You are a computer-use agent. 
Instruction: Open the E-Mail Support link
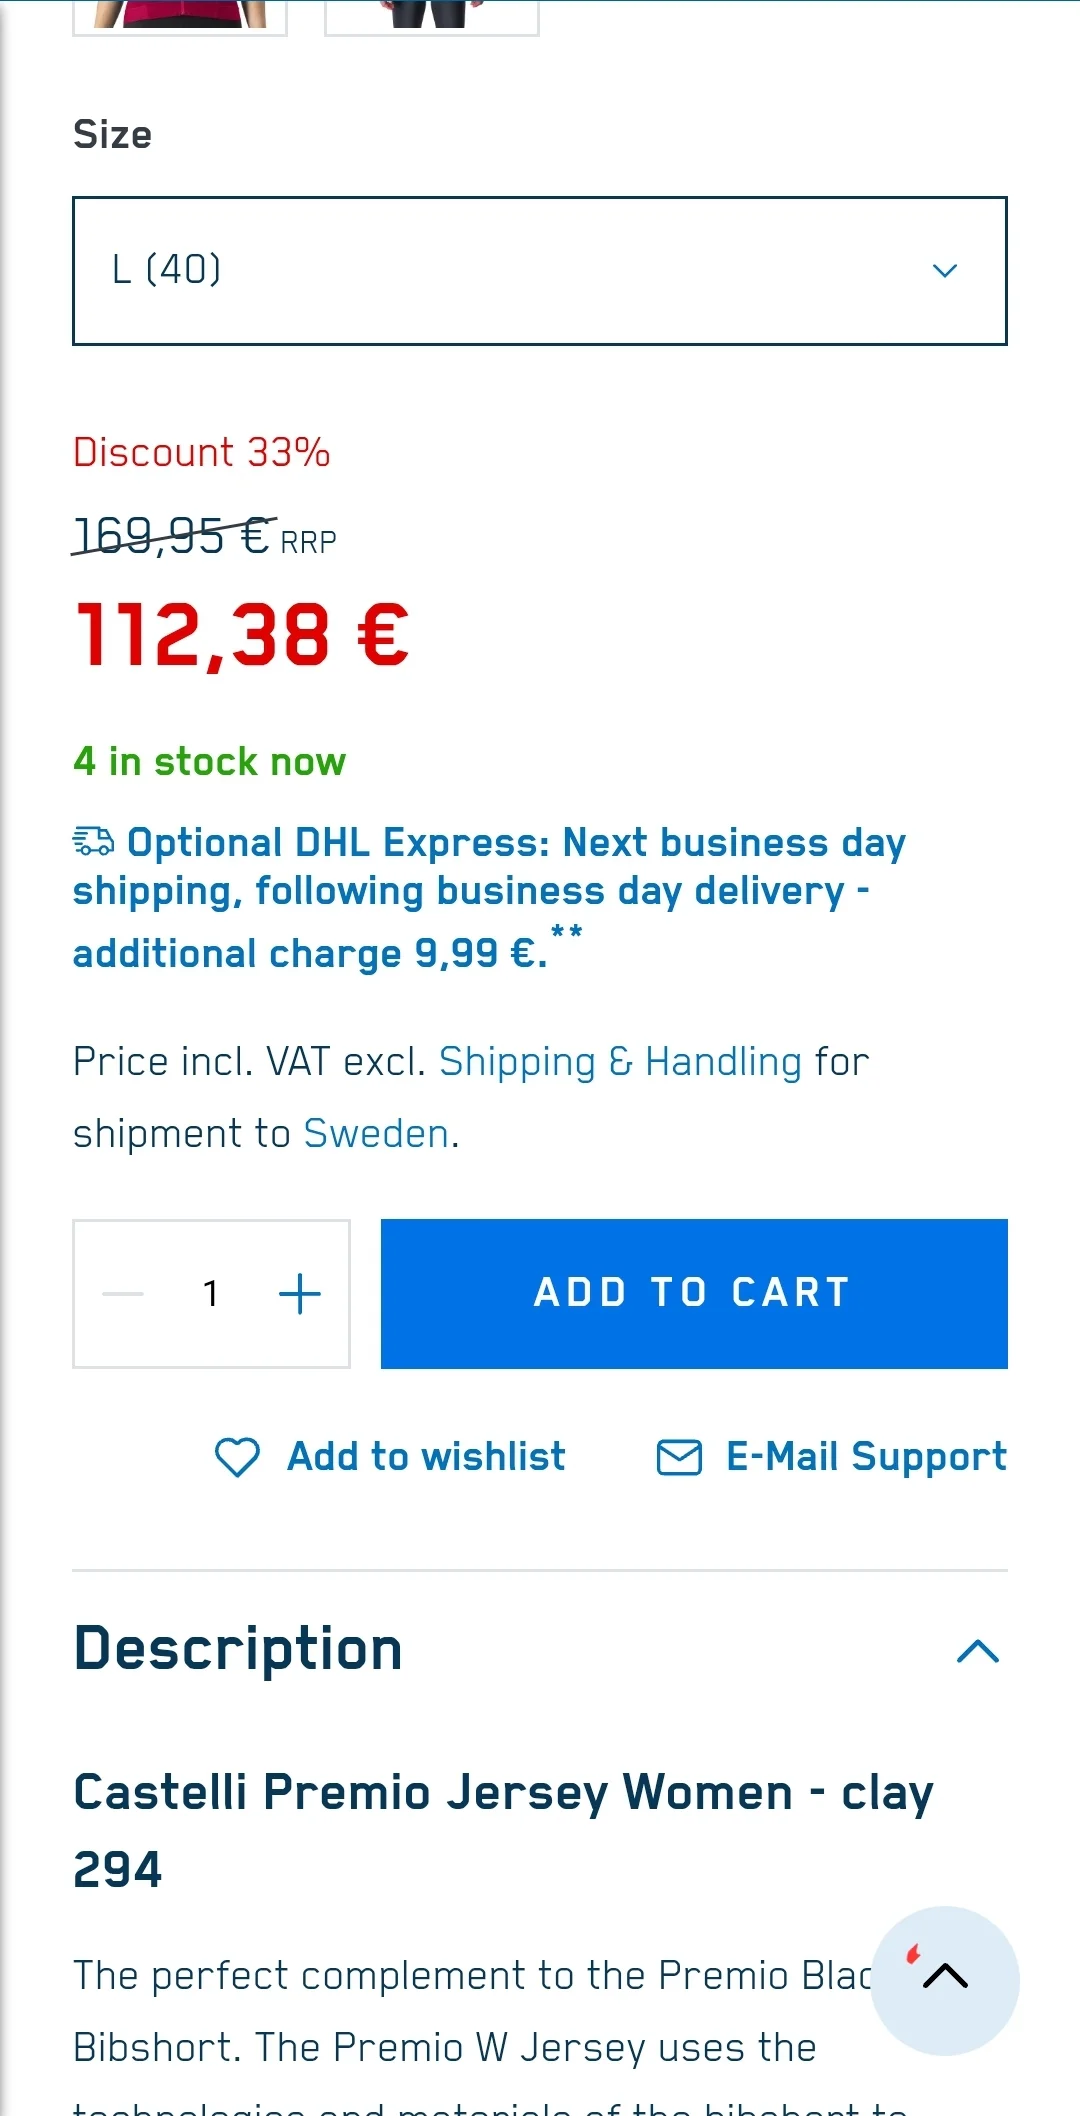point(866,1457)
